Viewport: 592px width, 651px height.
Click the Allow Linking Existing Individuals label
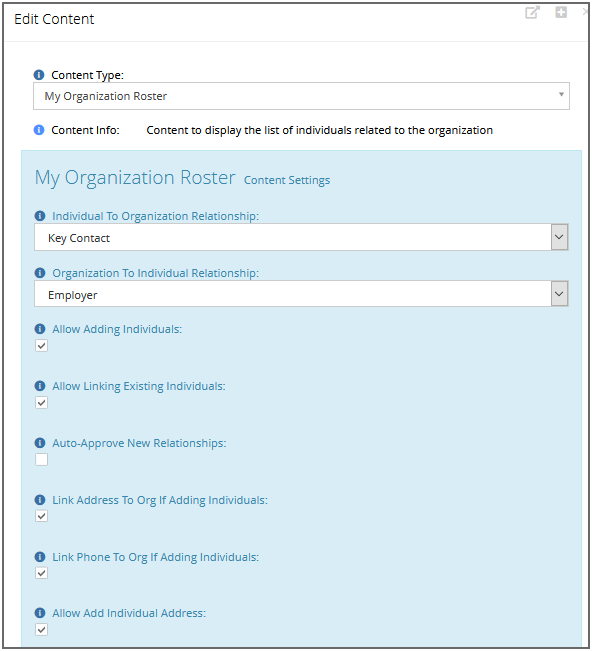[139, 386]
